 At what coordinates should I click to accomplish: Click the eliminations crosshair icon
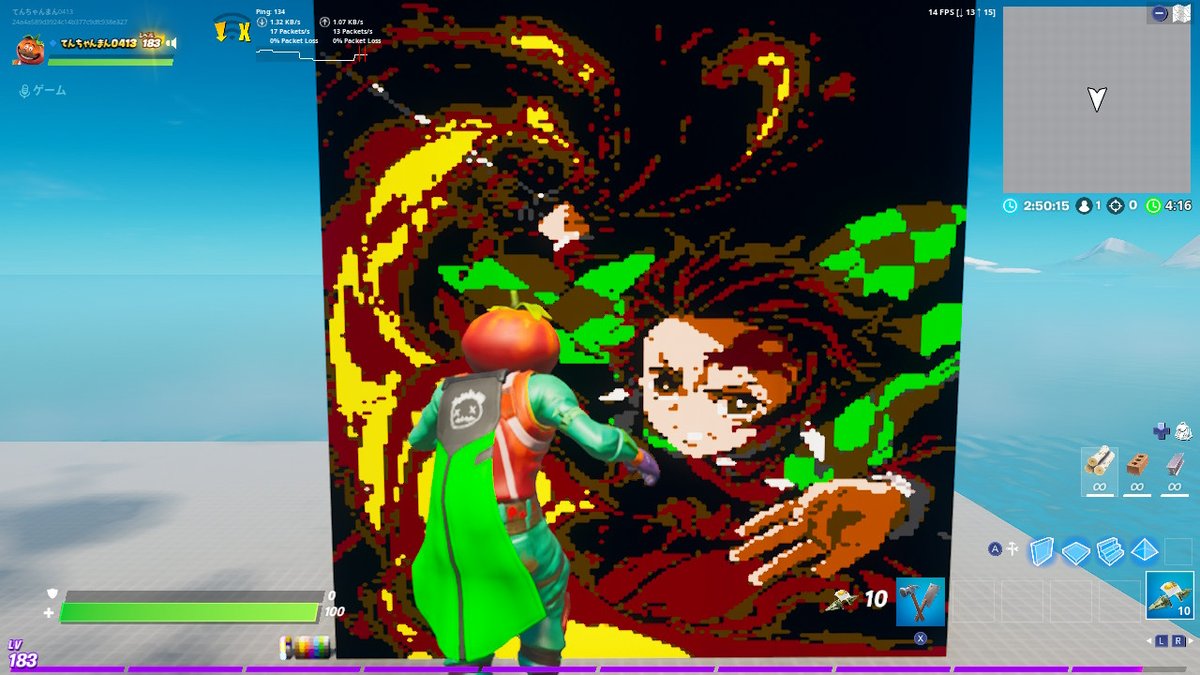click(x=1115, y=206)
